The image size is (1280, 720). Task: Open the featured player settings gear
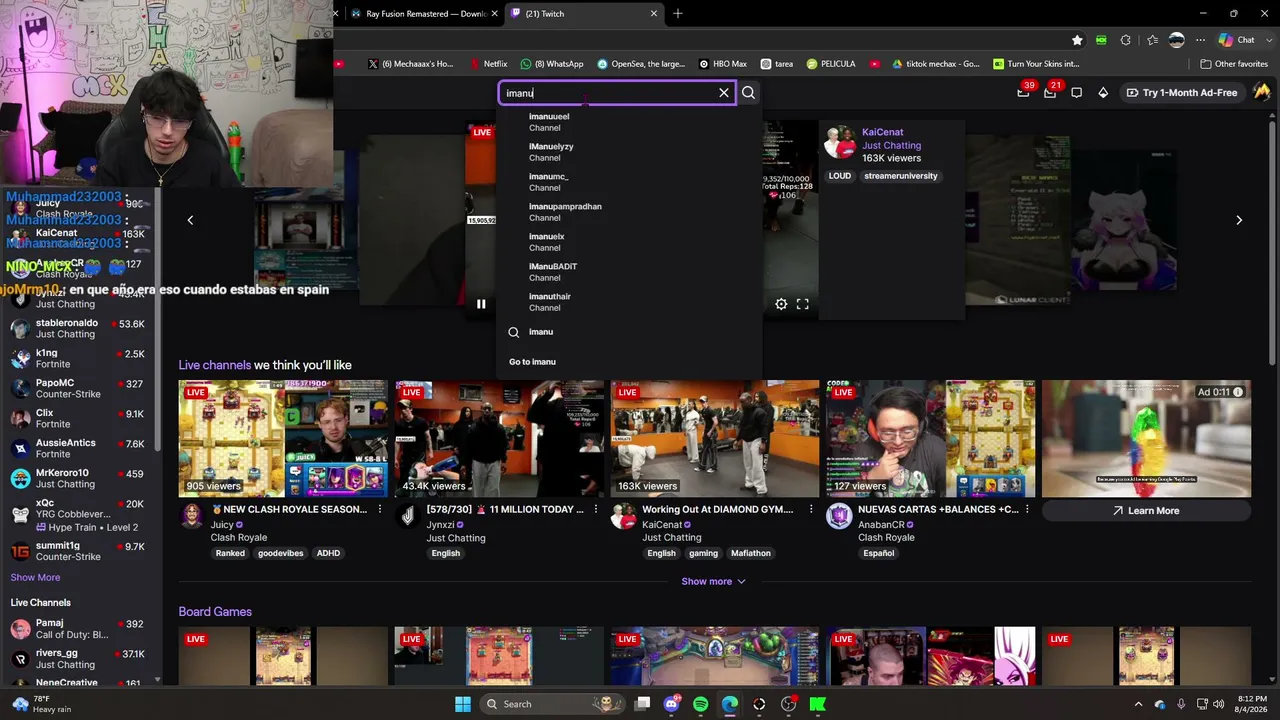(x=781, y=304)
